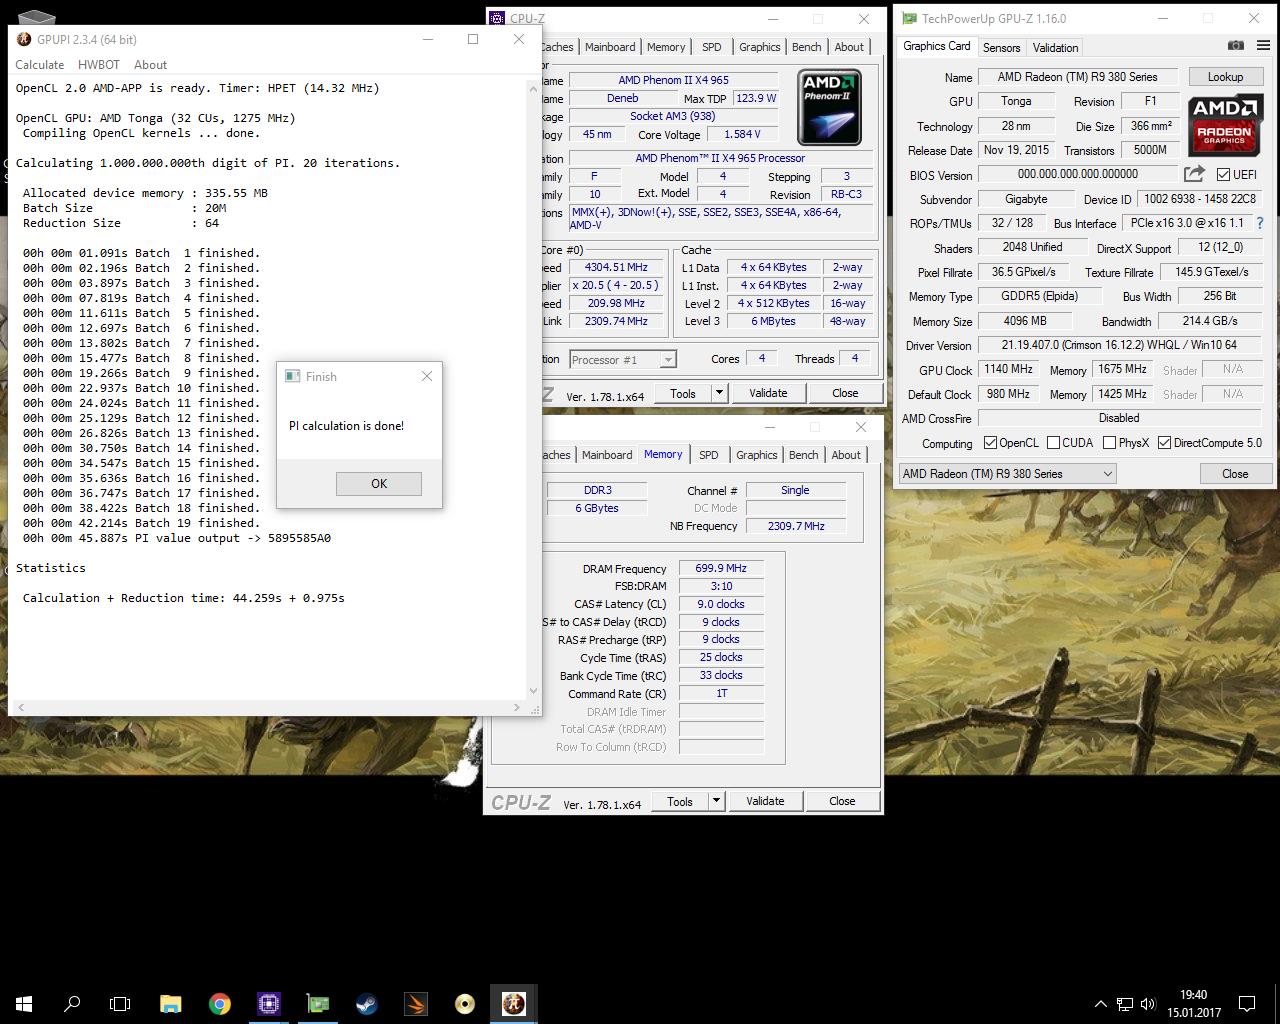Viewport: 1280px width, 1024px height.
Task: Click the GPUPI vertical scrollbar track
Action: (x=533, y=390)
